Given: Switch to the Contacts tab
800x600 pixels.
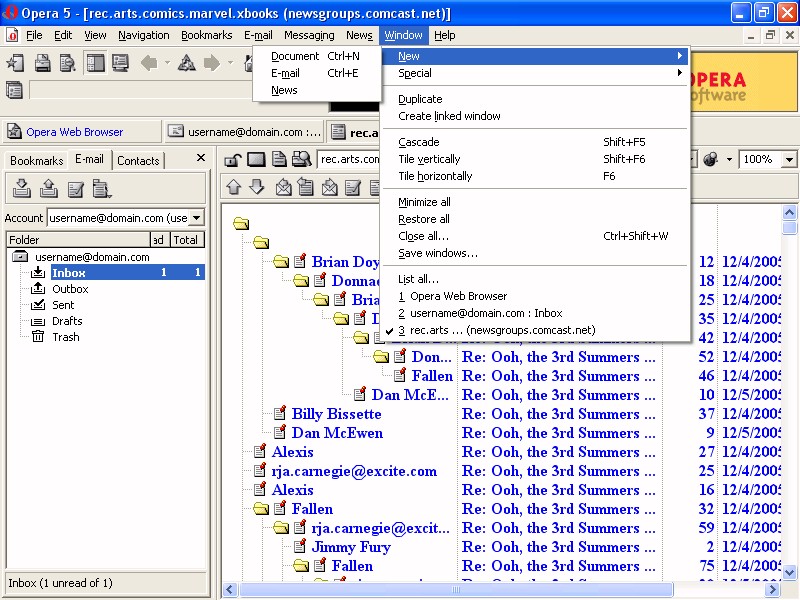Looking at the screenshot, I should point(138,161).
